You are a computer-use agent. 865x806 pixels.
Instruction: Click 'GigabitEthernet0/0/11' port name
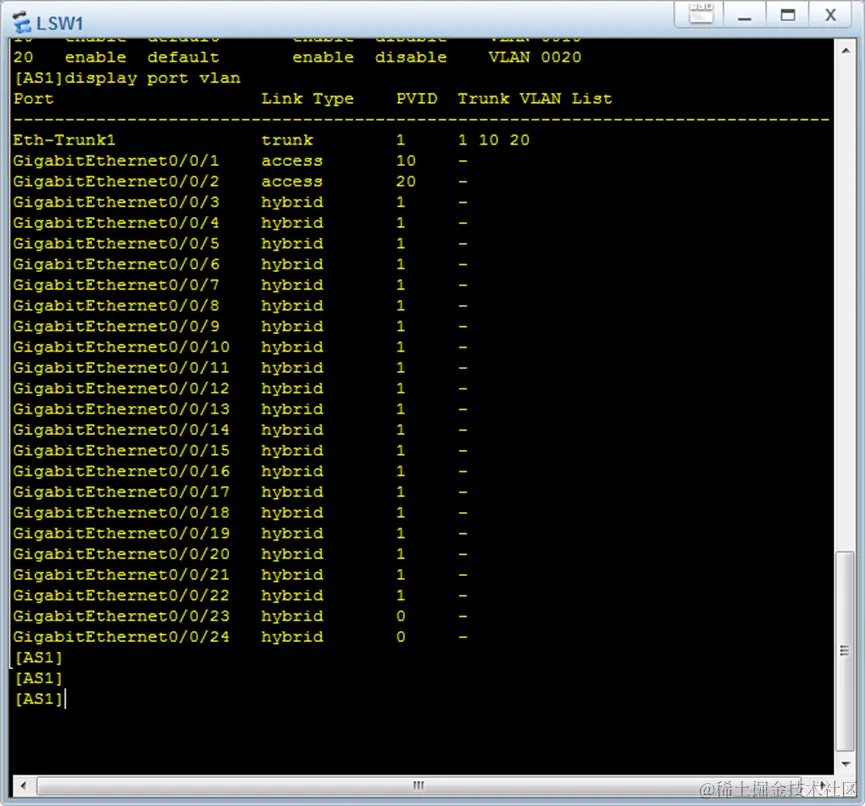click(121, 368)
